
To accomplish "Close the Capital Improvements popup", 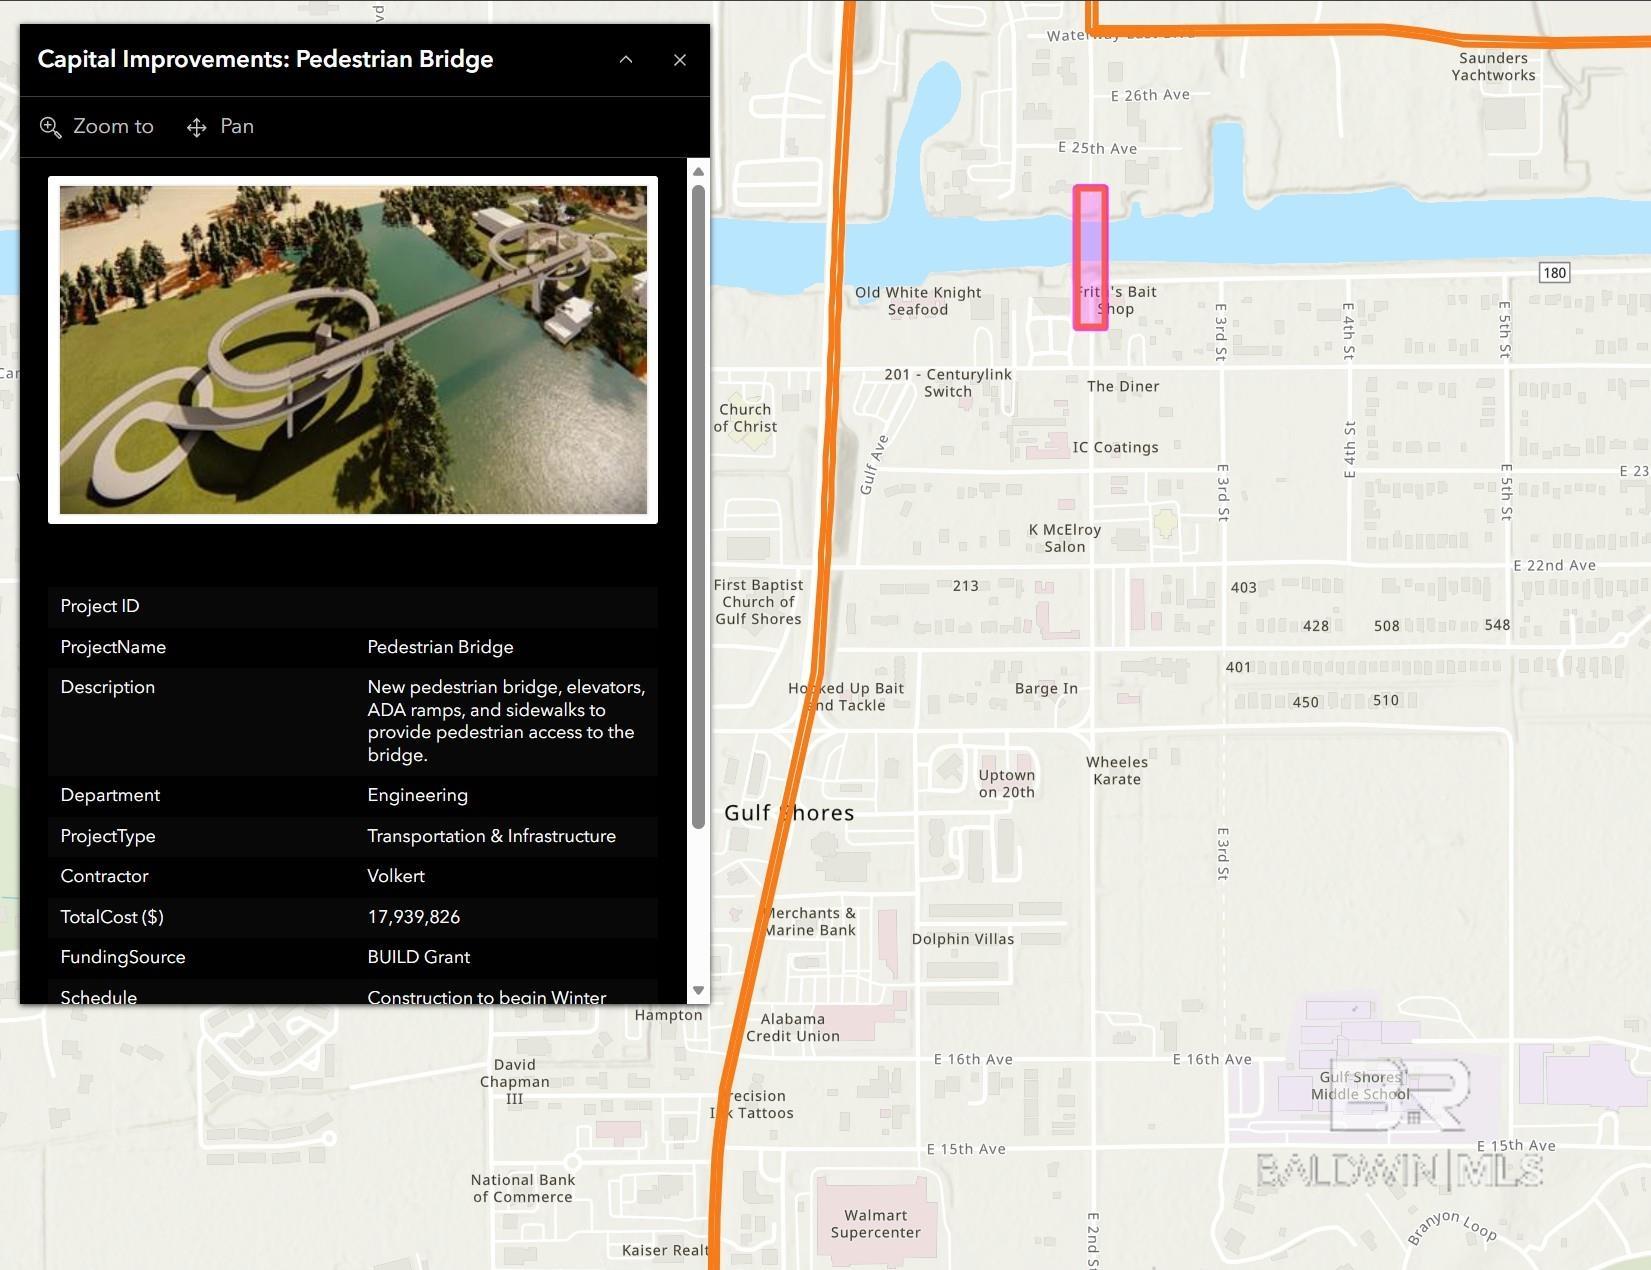I will point(680,60).
